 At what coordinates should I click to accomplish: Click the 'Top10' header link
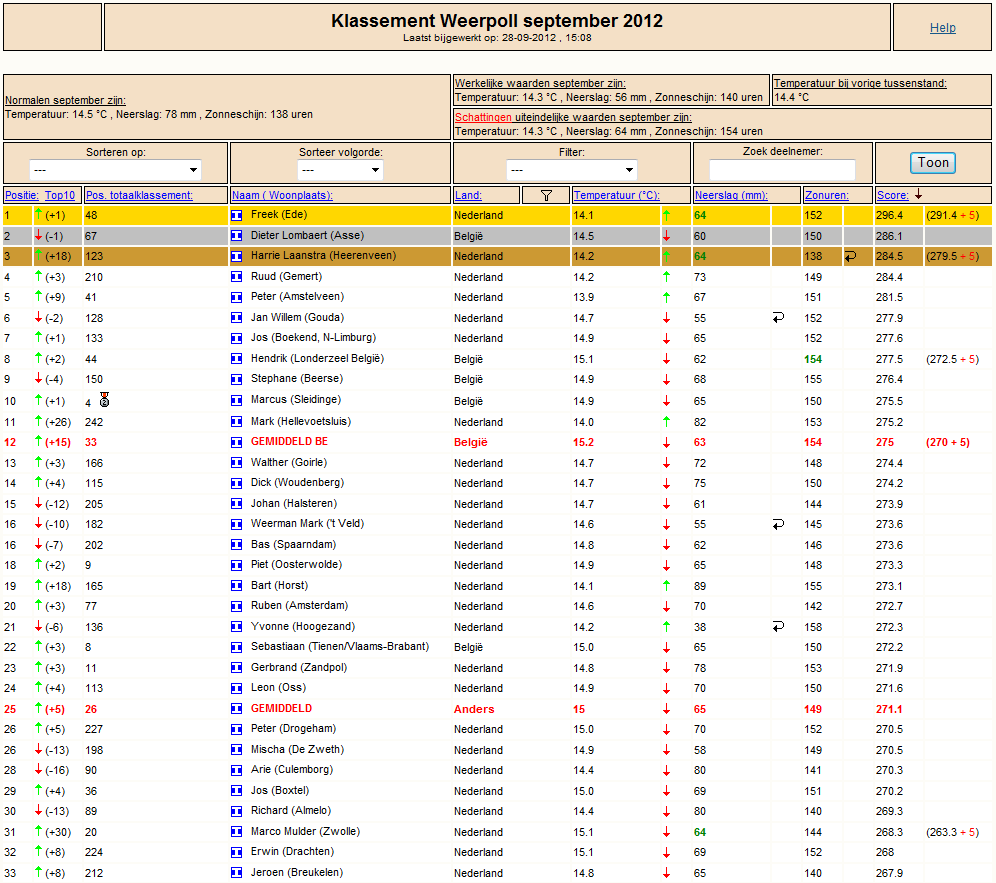click(60, 196)
